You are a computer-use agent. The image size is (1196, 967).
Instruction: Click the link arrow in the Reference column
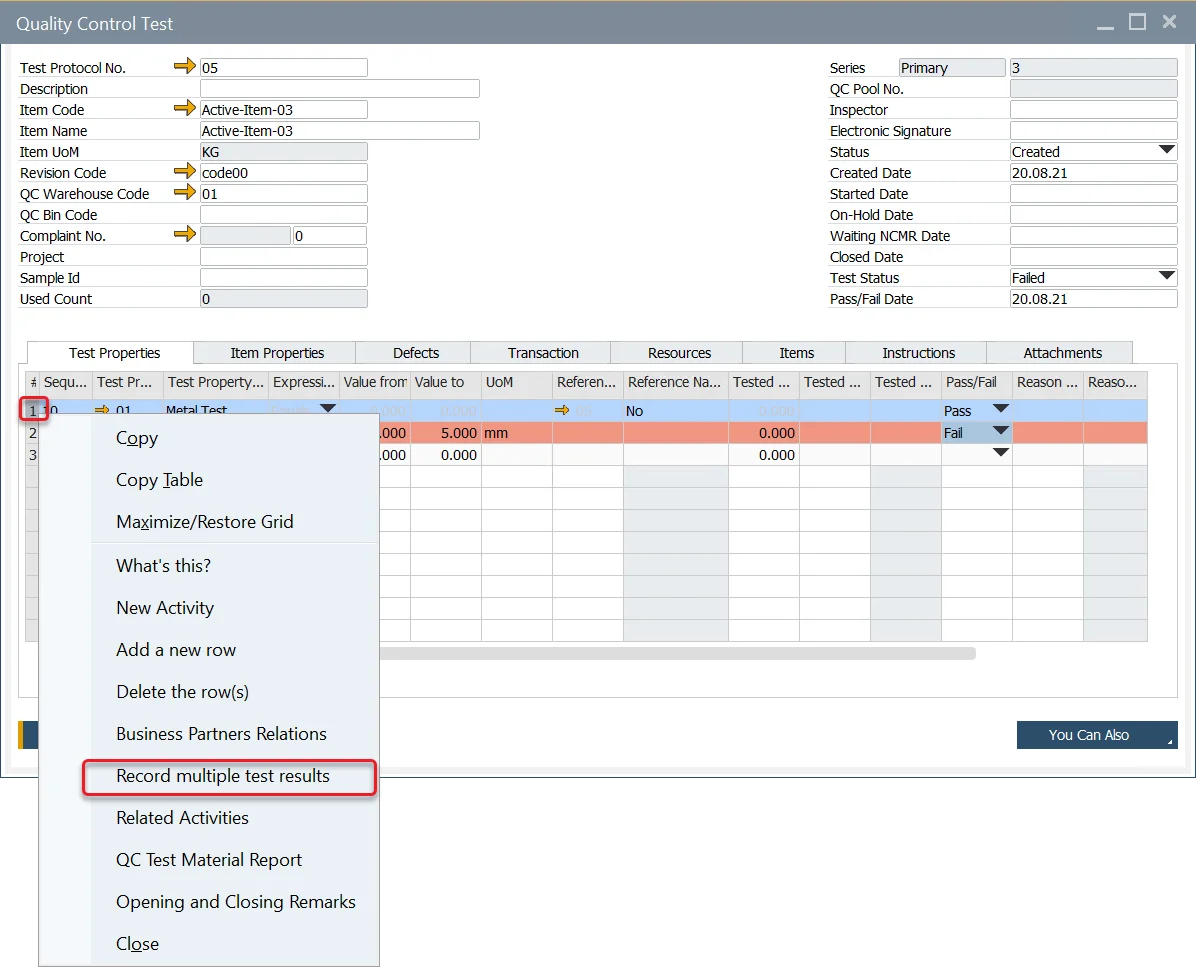(x=562, y=411)
